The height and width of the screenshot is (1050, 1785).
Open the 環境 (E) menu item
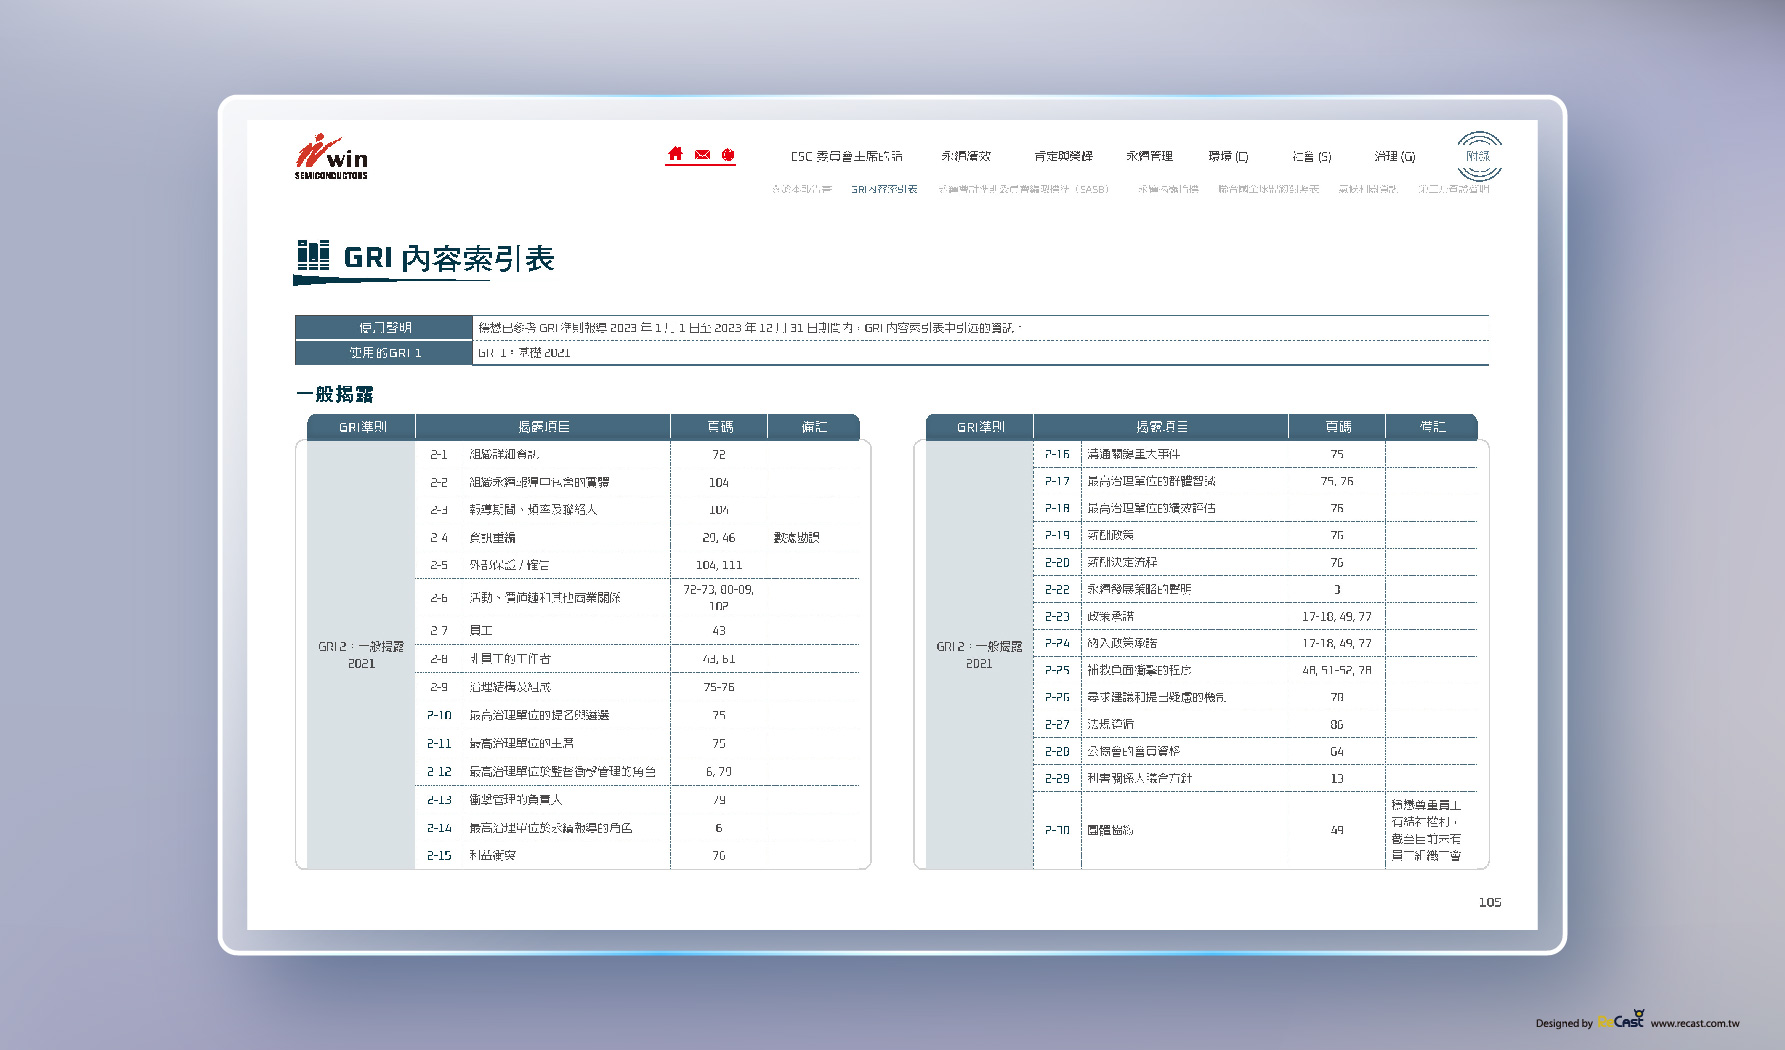point(1228,156)
